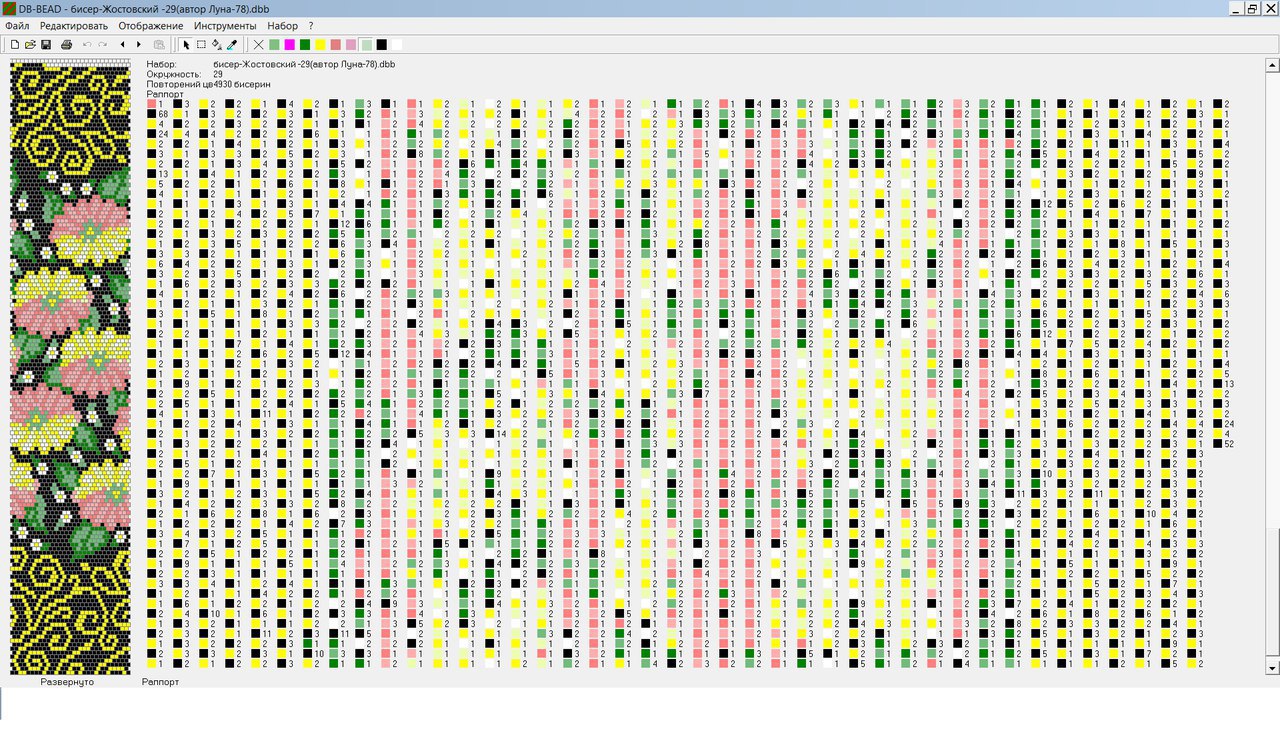Image resolution: width=1280 pixels, height=729 pixels.
Task: Save the pattern with the floppy disk icon
Action: [x=46, y=45]
